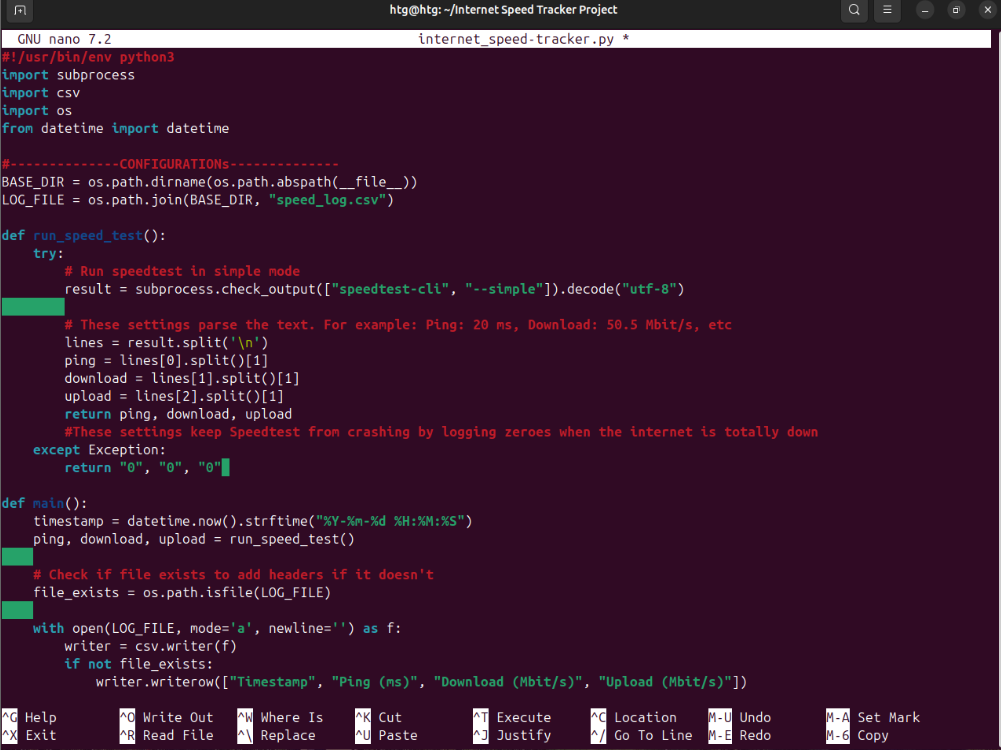Click the ^K Cut shortcut
Screen dimensions: 1001x750
click(x=379, y=717)
